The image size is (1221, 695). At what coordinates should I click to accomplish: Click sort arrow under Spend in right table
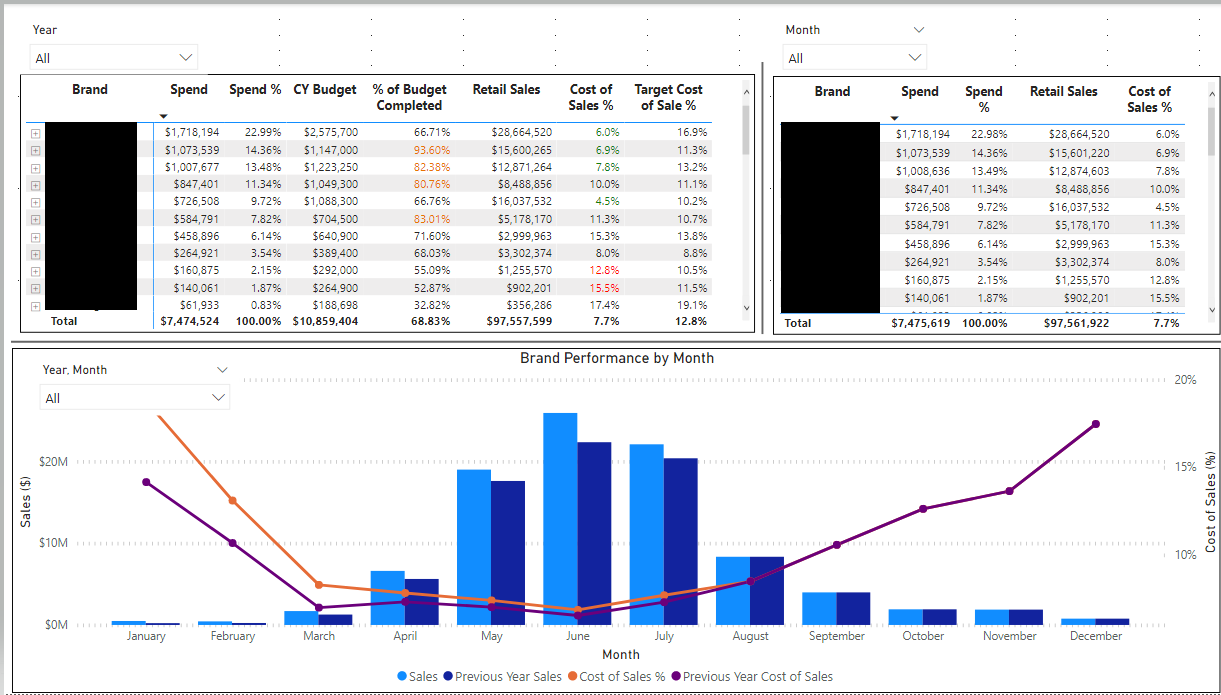894,119
